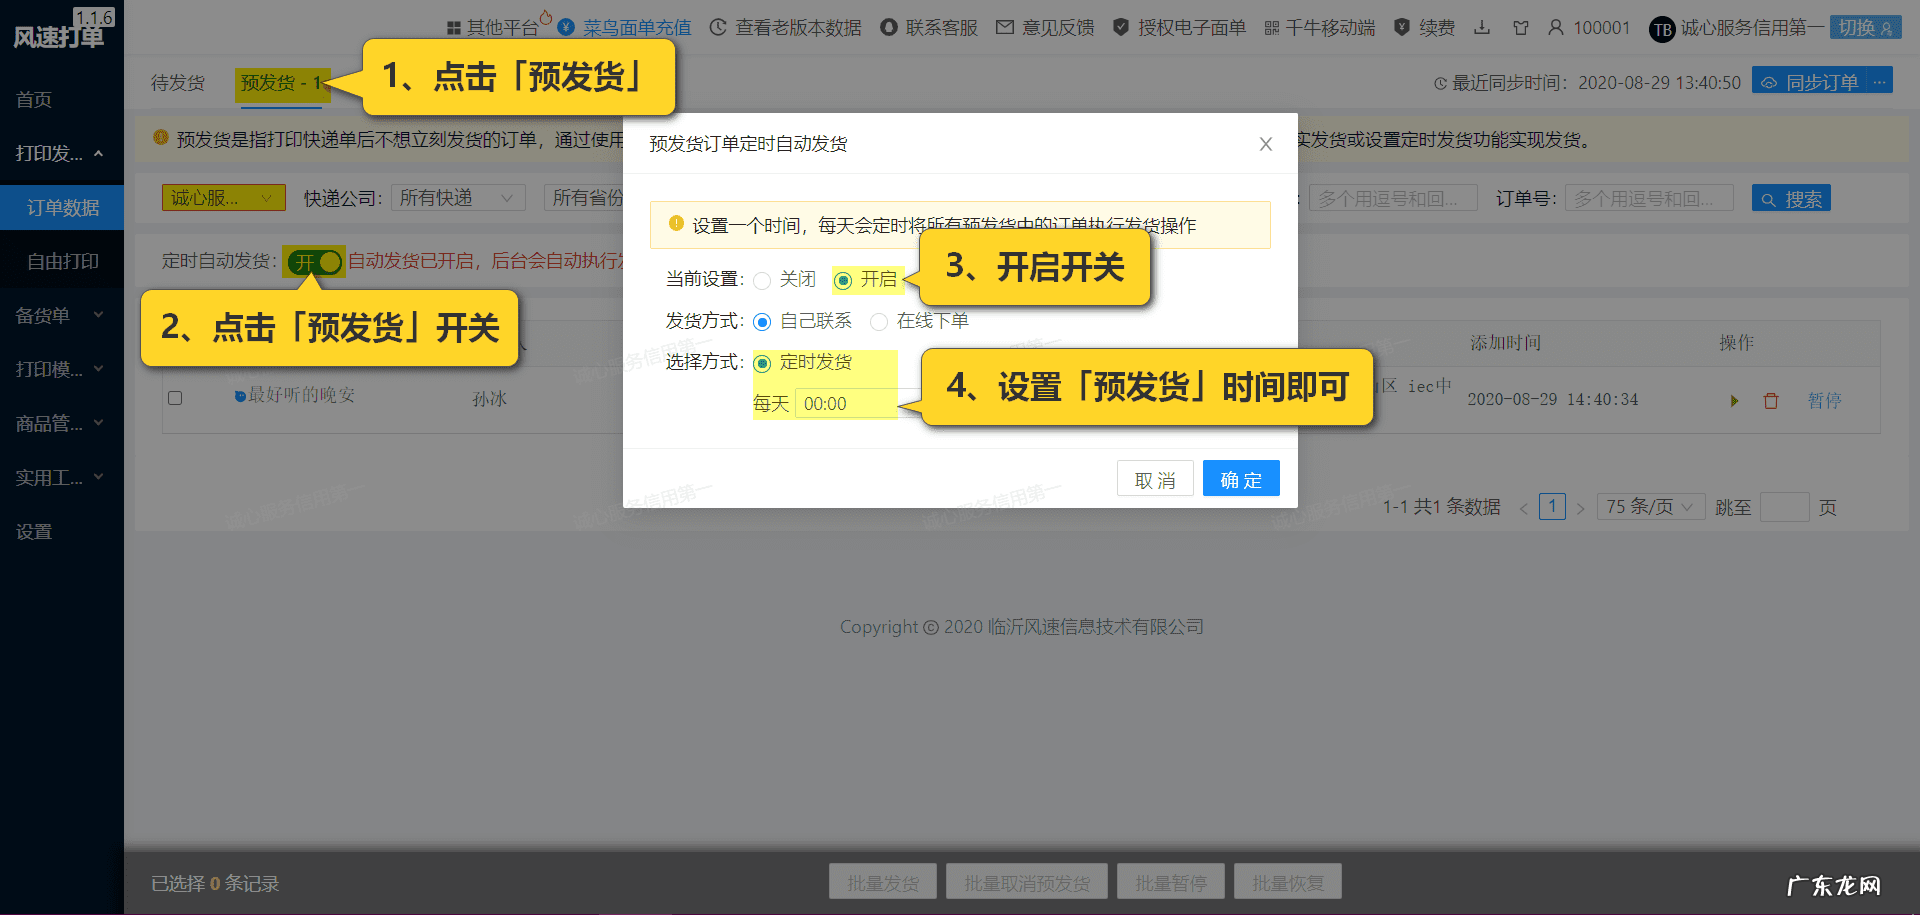Open the 千牛移动端 mobile option

click(x=1274, y=27)
